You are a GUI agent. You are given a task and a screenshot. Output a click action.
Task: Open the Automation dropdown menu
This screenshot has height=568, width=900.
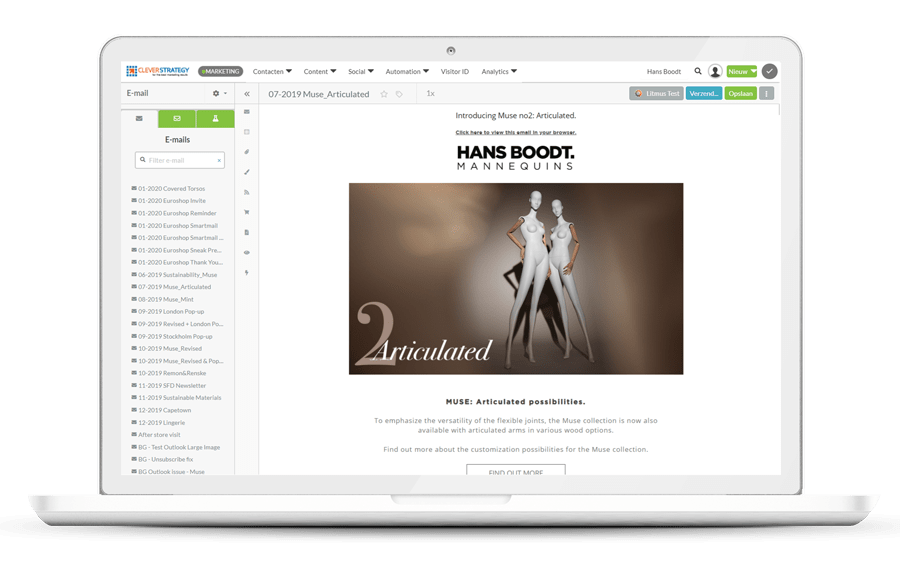point(407,72)
